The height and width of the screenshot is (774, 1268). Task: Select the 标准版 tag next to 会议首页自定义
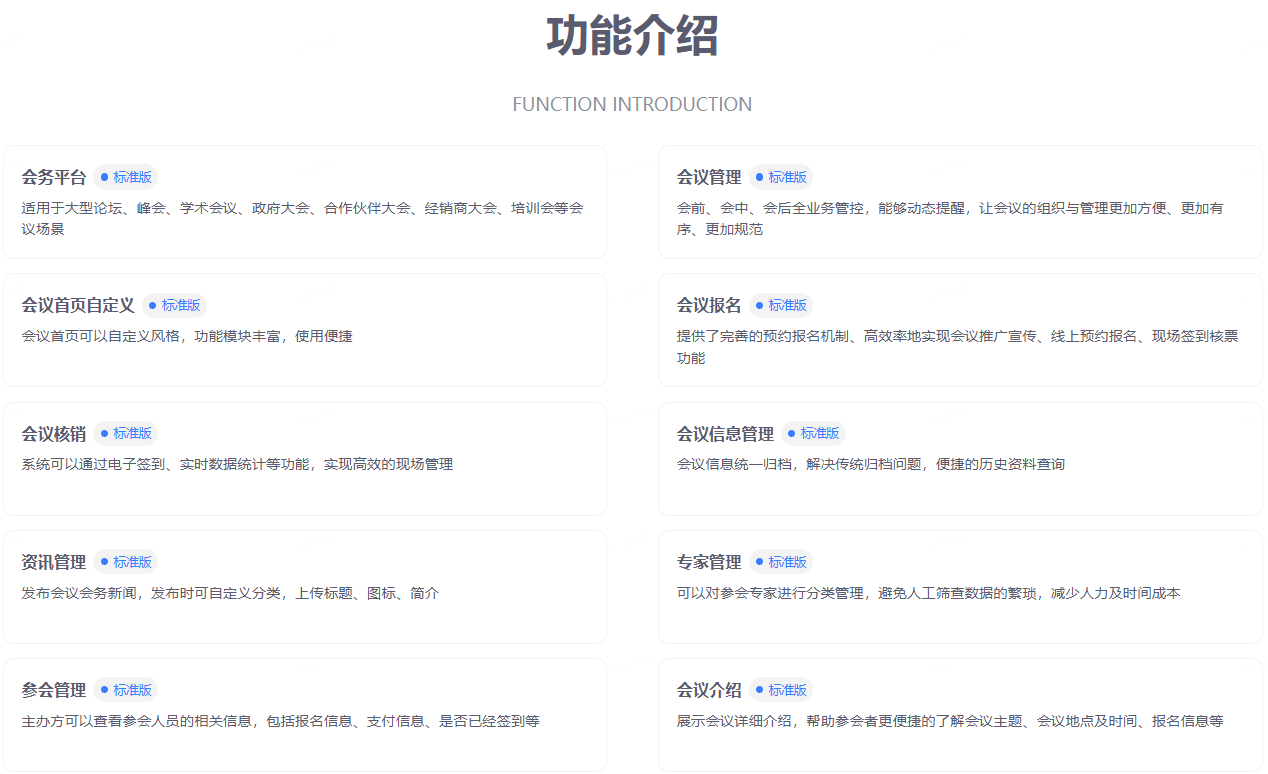(175, 305)
